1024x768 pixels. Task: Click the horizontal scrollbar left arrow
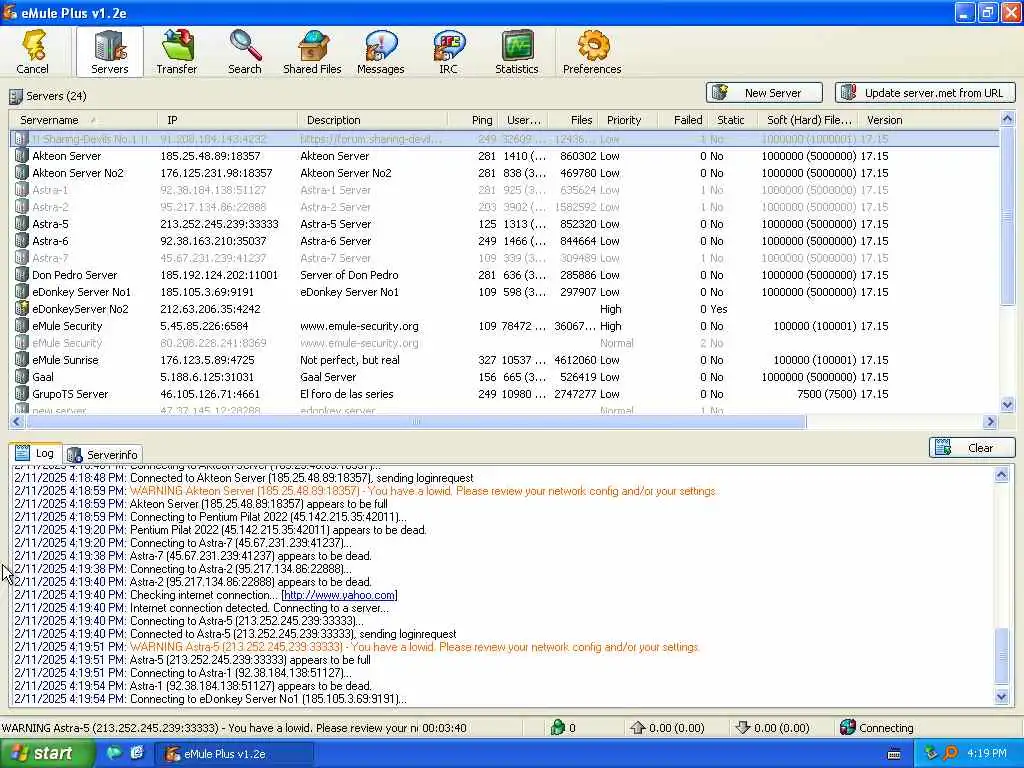(17, 422)
